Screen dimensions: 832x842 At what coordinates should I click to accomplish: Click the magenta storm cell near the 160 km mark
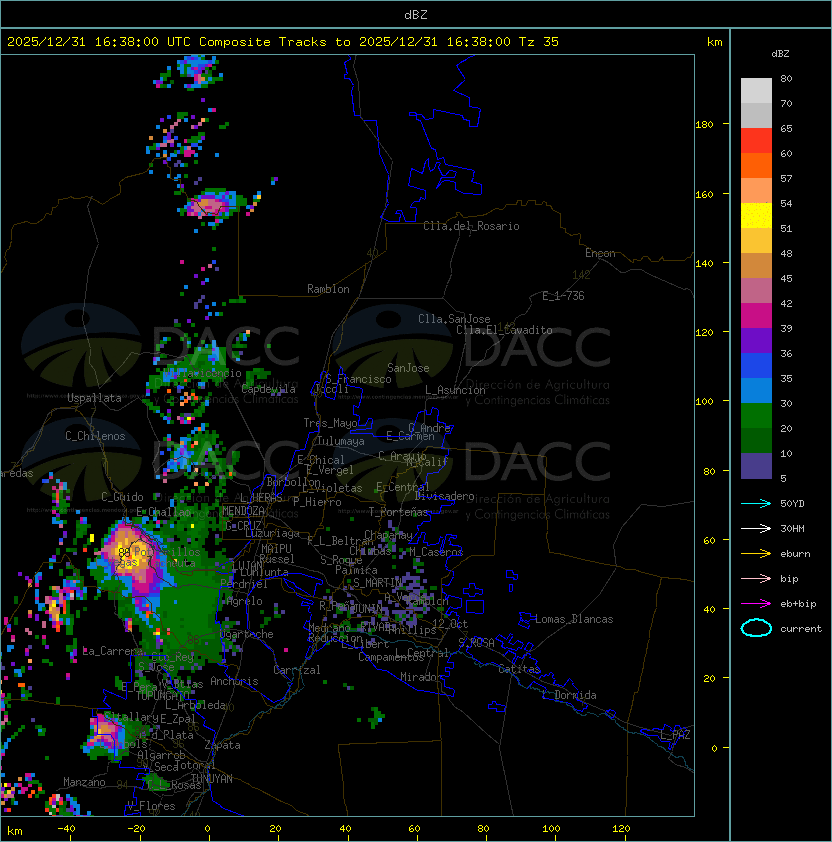click(211, 205)
